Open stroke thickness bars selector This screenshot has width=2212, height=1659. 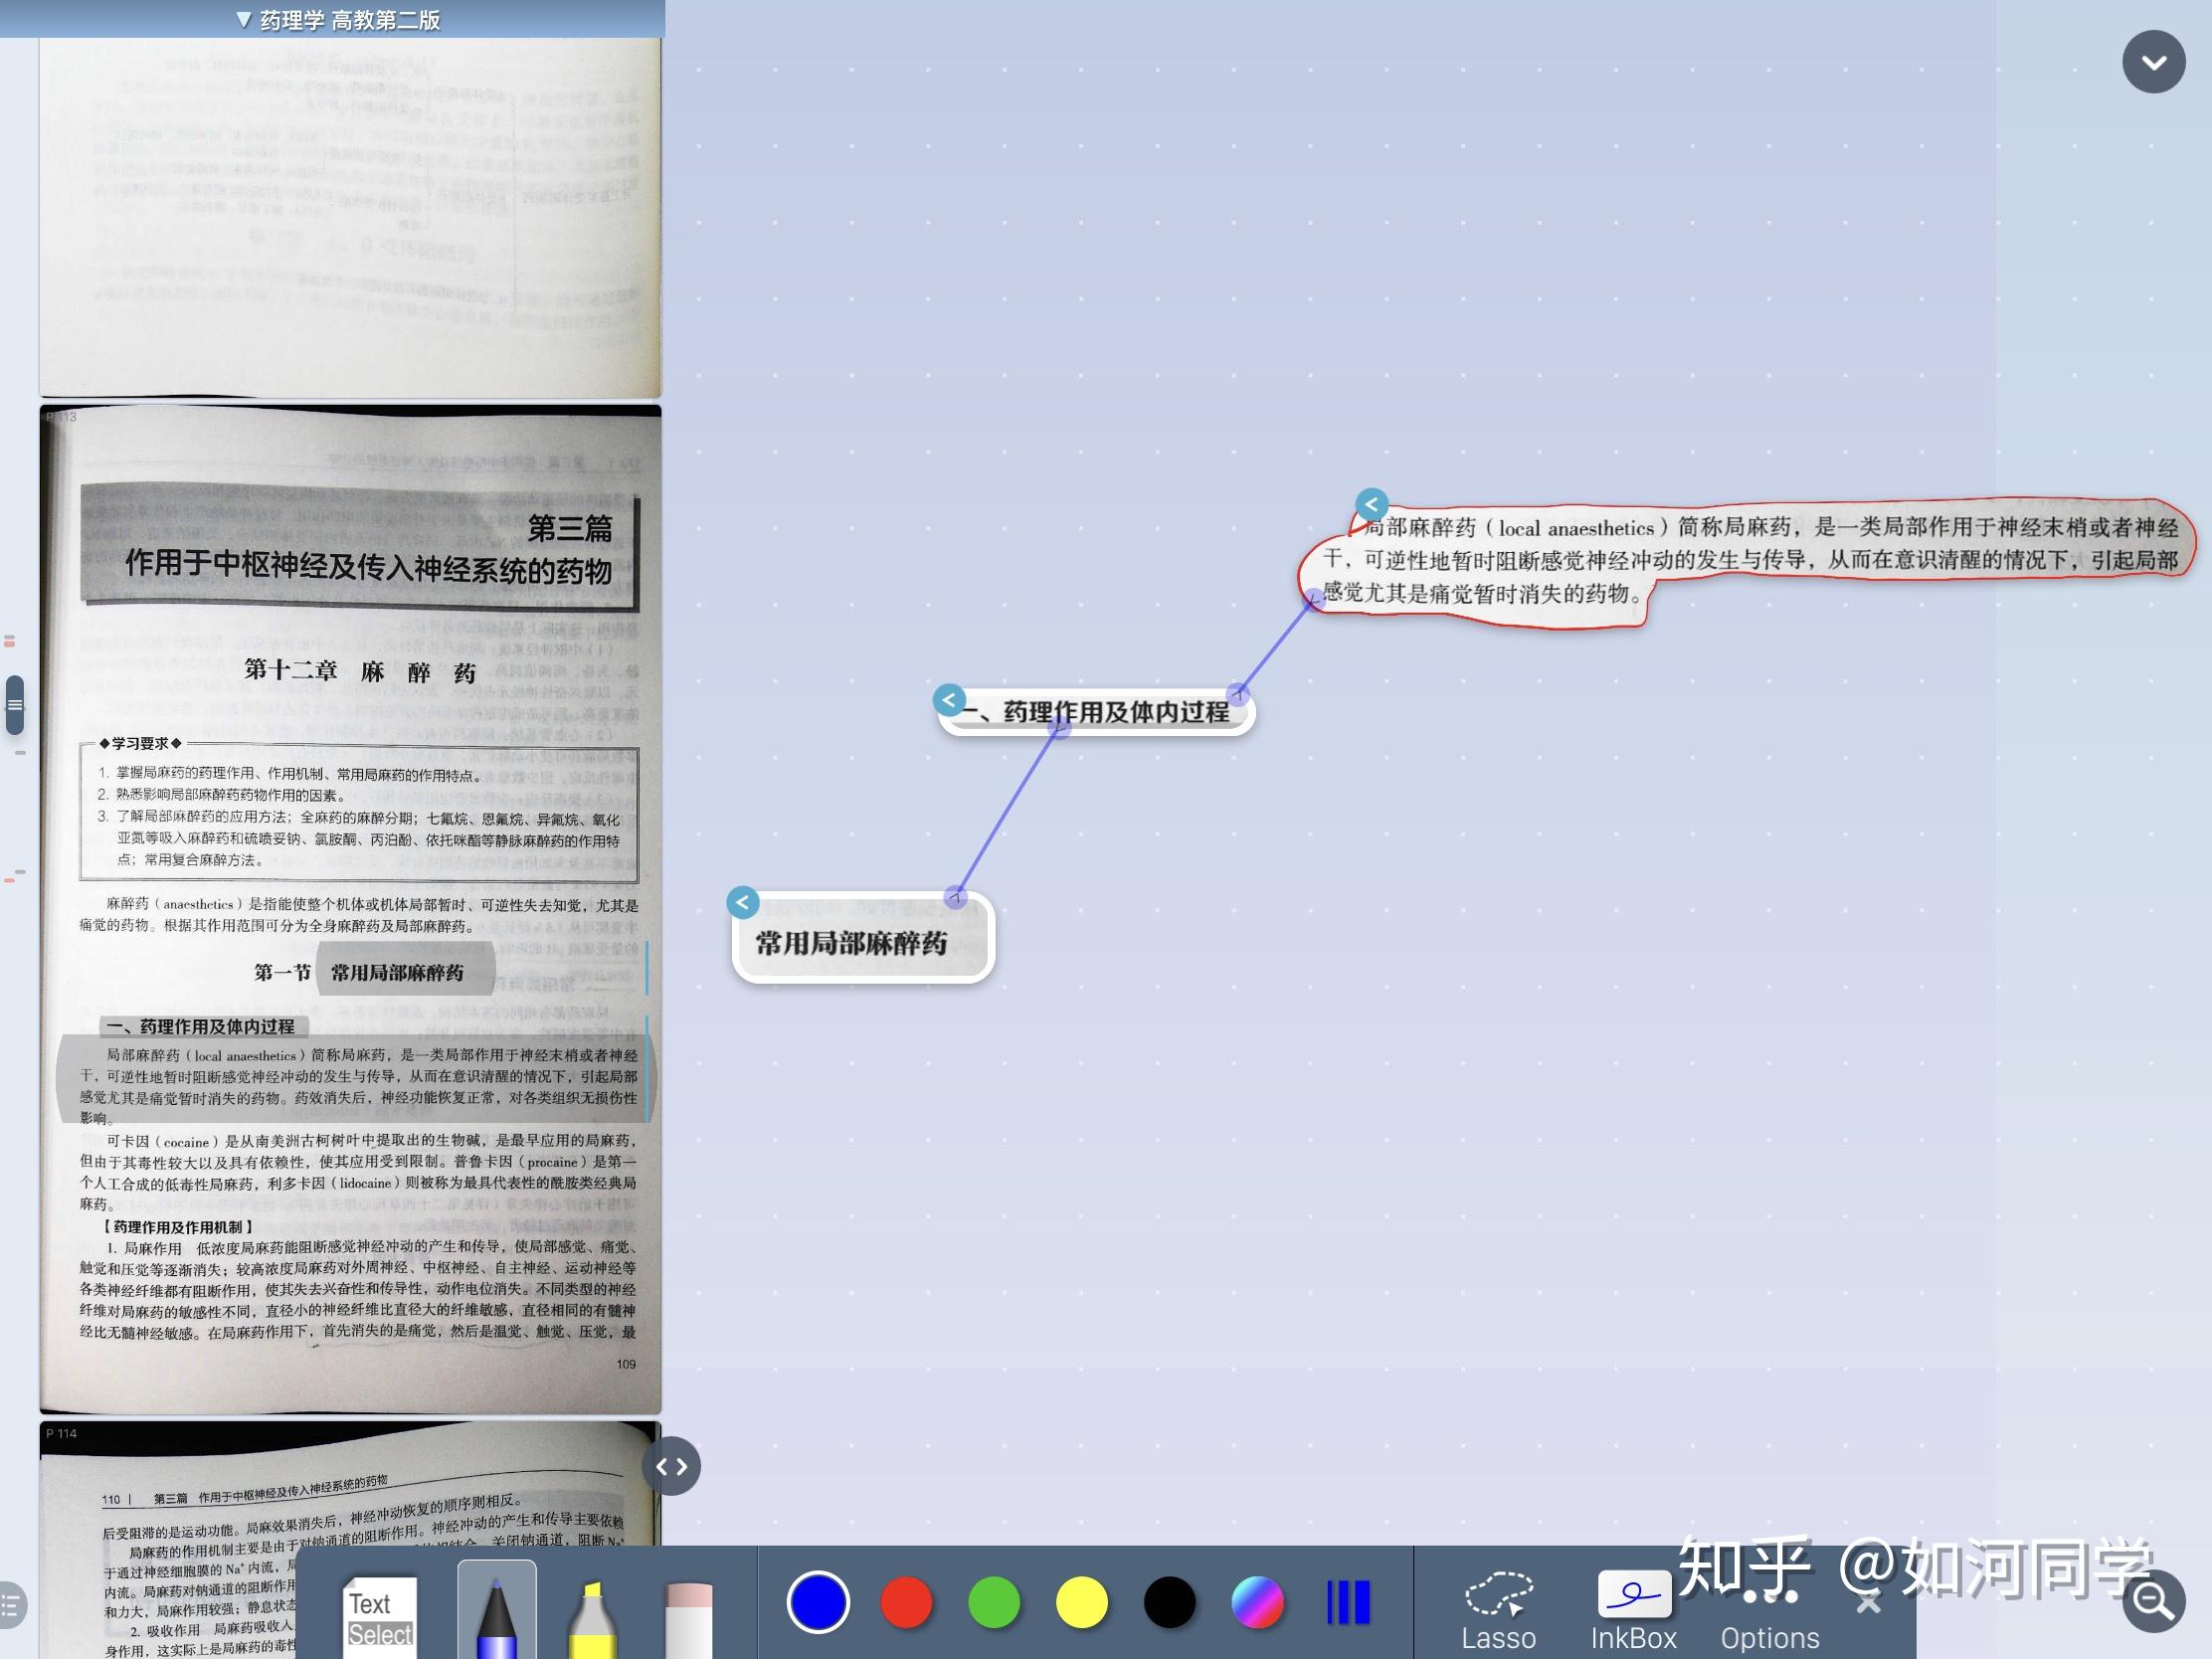[1347, 1603]
